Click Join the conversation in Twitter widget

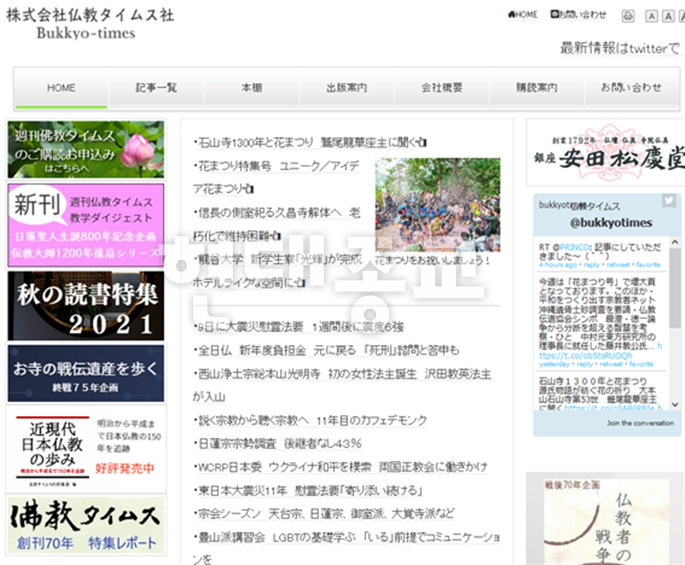click(x=640, y=423)
